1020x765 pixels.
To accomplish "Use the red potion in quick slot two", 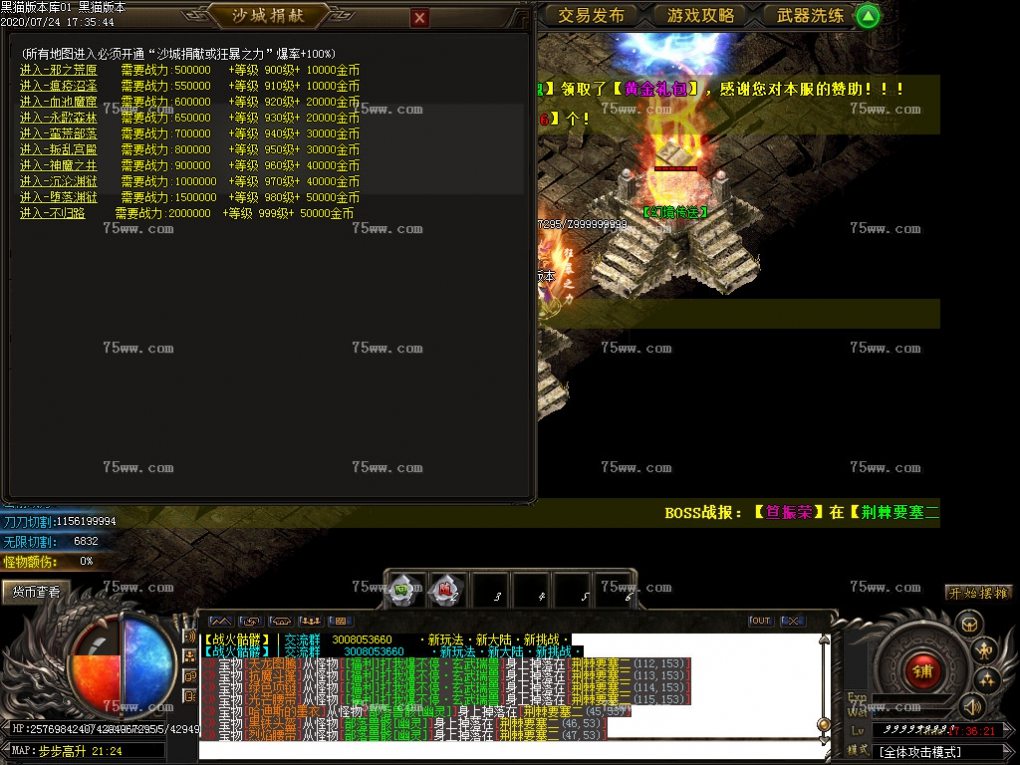I will (447, 590).
